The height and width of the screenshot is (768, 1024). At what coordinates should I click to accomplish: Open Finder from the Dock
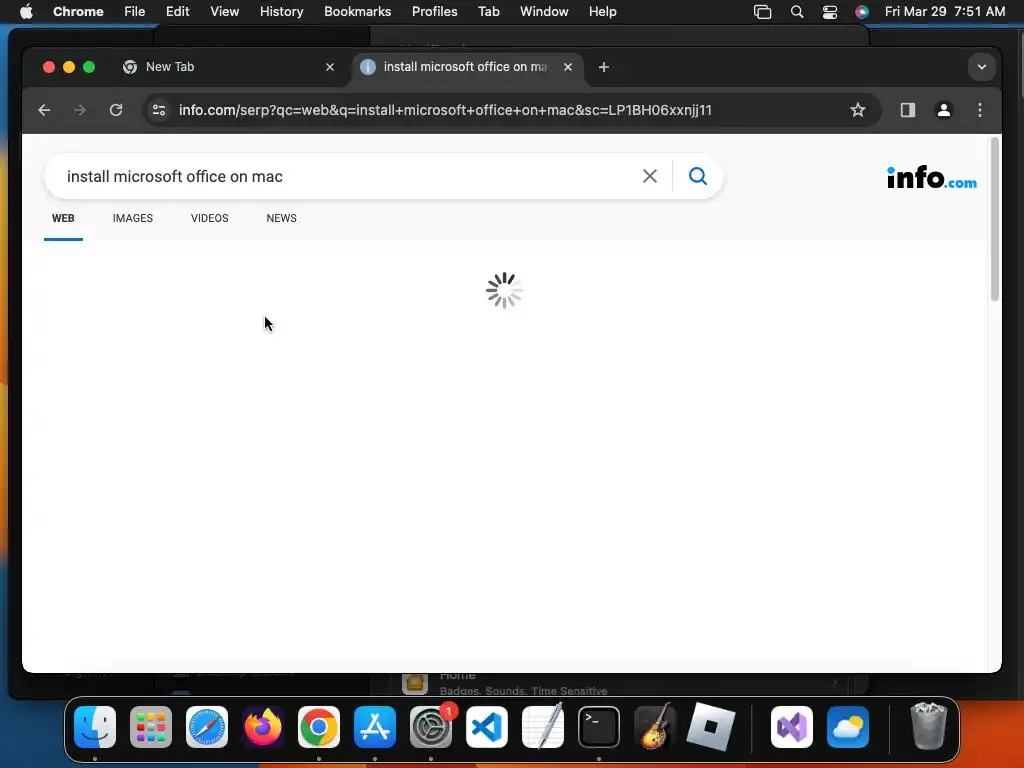point(95,727)
